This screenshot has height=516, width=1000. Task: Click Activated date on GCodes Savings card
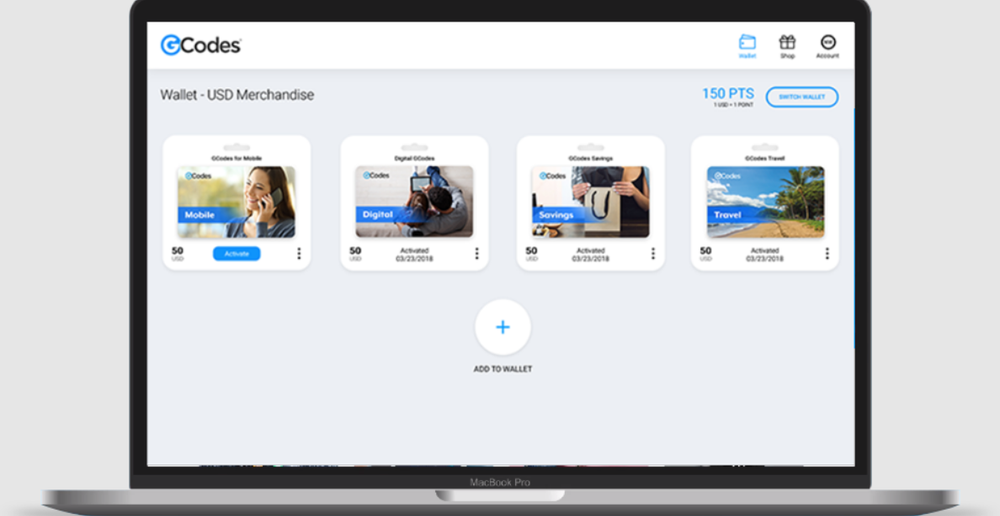pos(591,254)
